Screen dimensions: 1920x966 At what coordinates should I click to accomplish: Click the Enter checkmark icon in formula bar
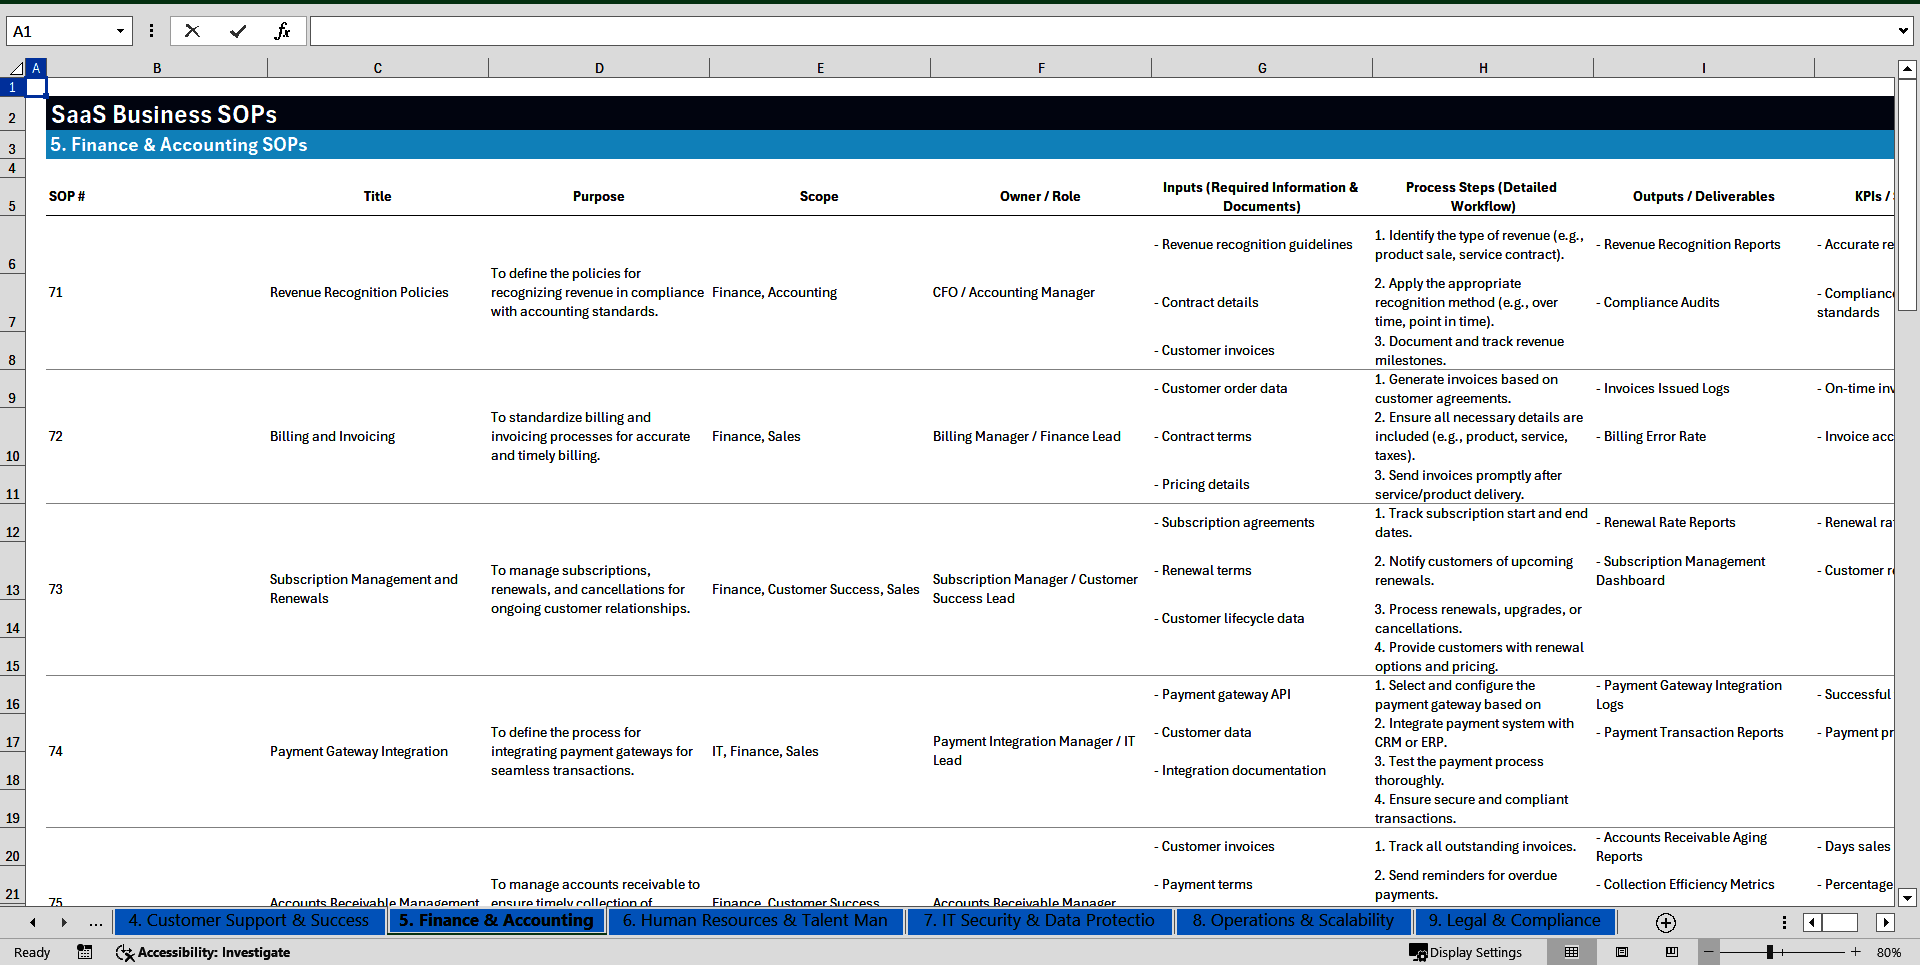click(238, 31)
